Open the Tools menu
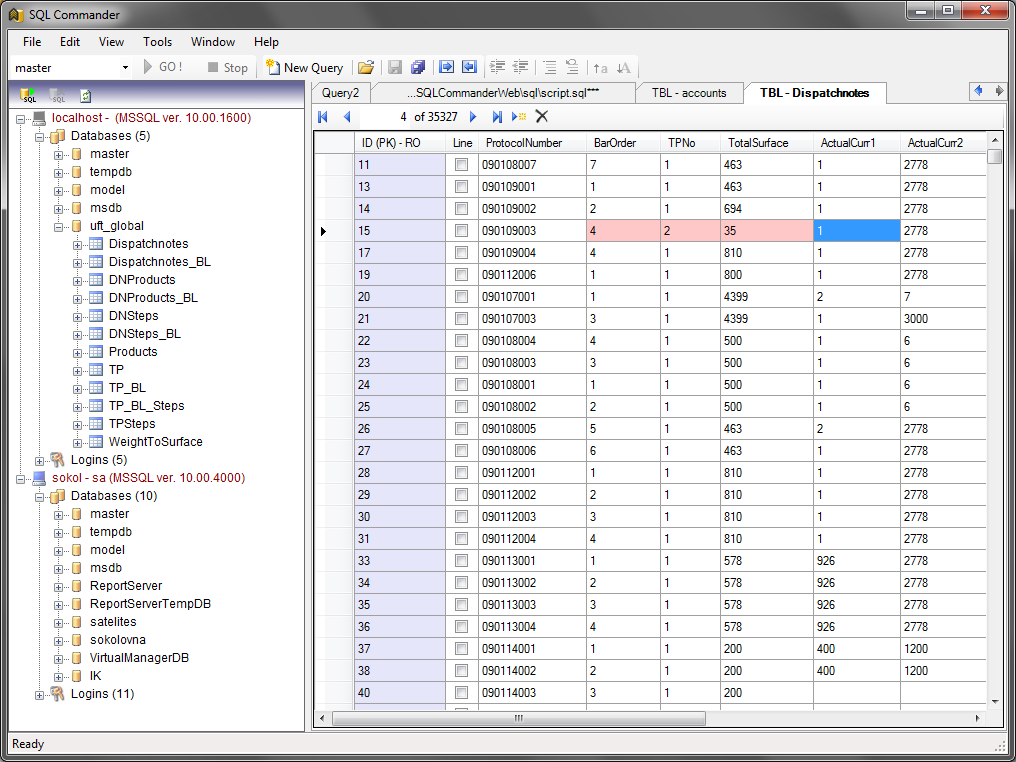 (x=157, y=42)
